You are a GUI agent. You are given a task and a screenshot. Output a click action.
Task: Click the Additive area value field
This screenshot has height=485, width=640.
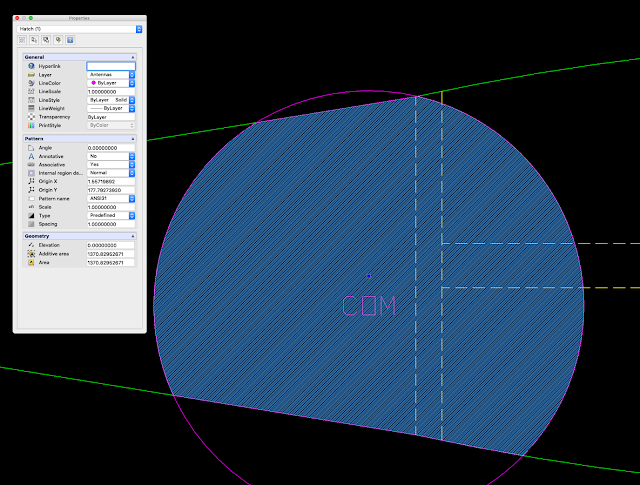[111, 254]
